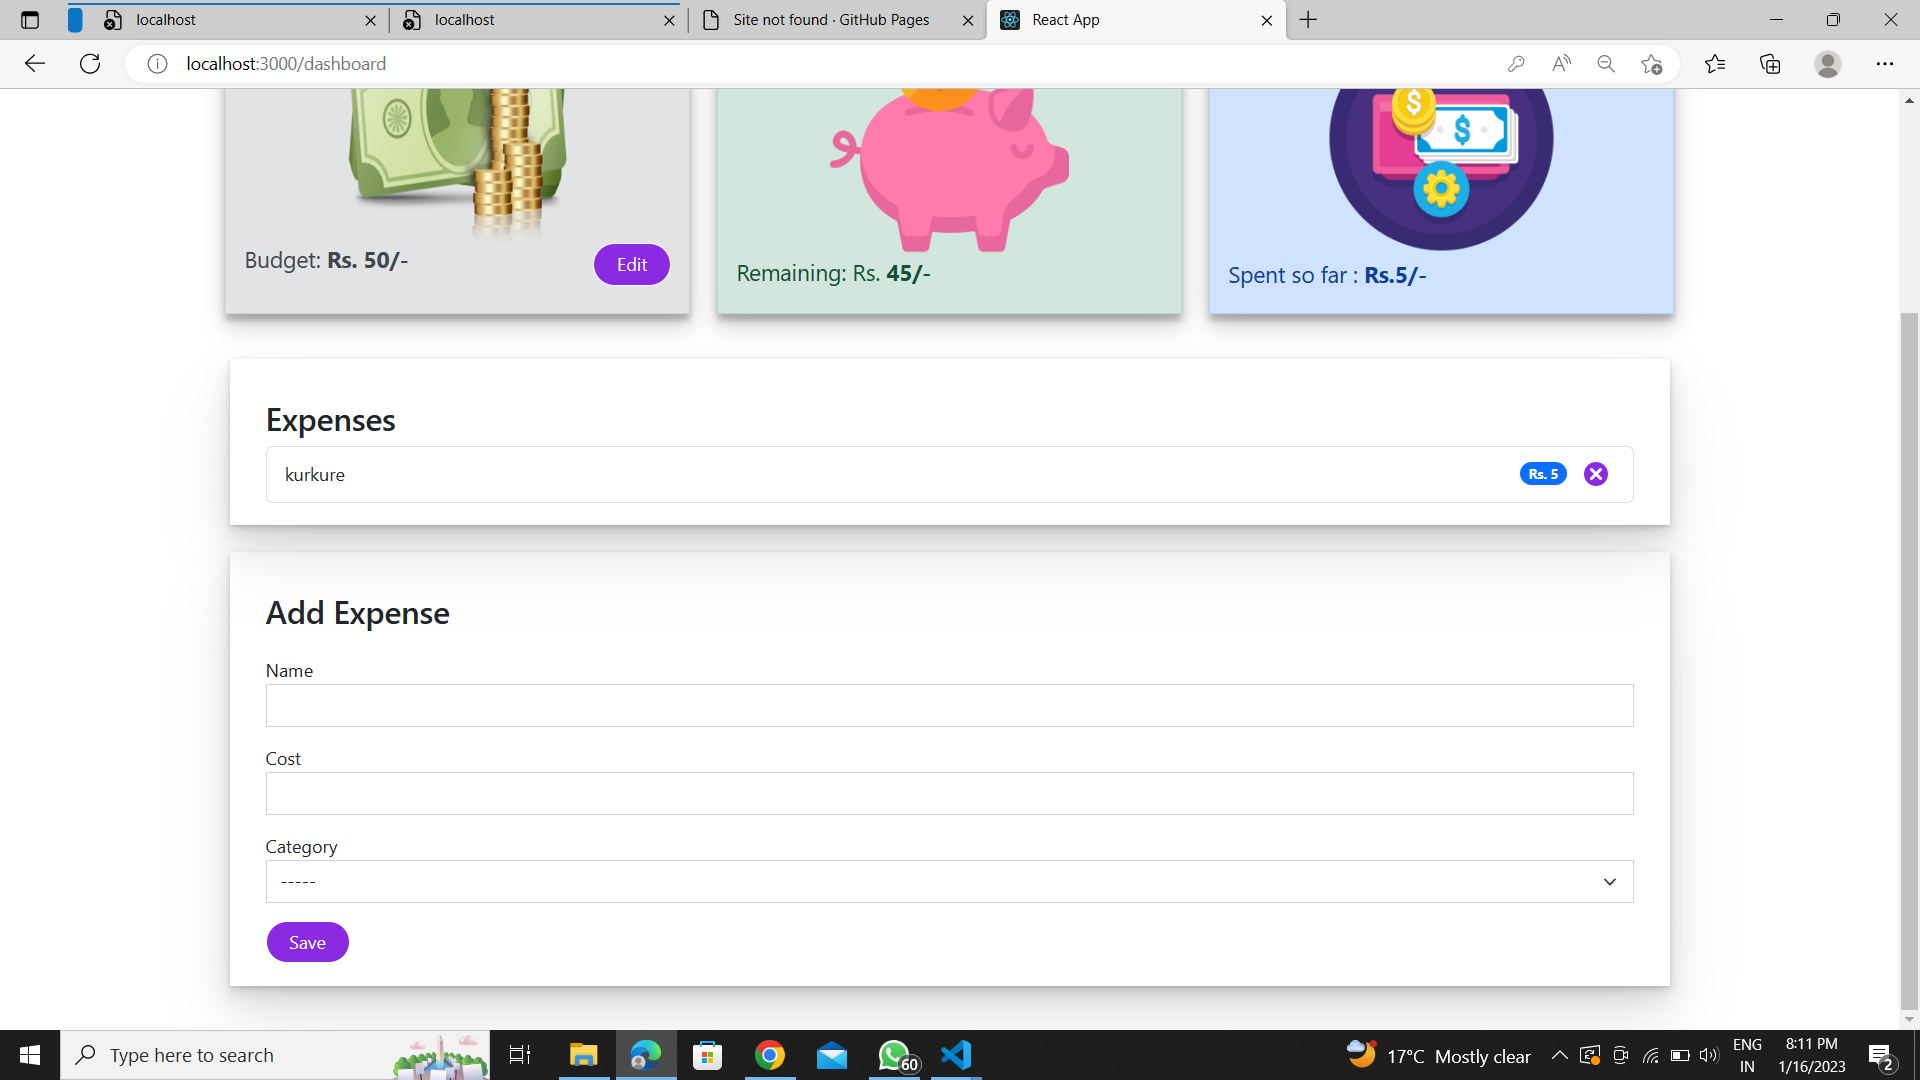Click the address bar URL

tap(286, 64)
